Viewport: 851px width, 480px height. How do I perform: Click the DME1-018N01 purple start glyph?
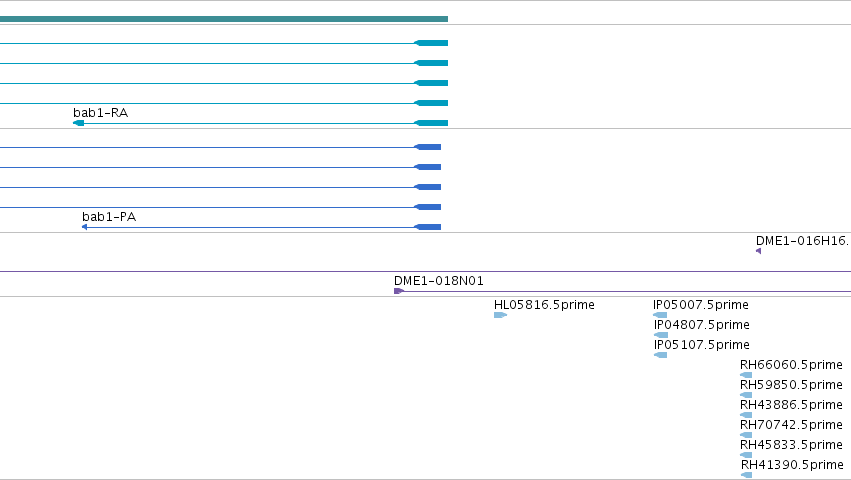[399, 291]
